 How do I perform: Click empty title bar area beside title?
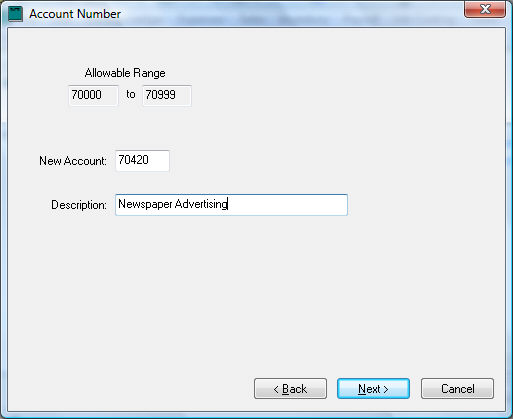tap(290, 14)
